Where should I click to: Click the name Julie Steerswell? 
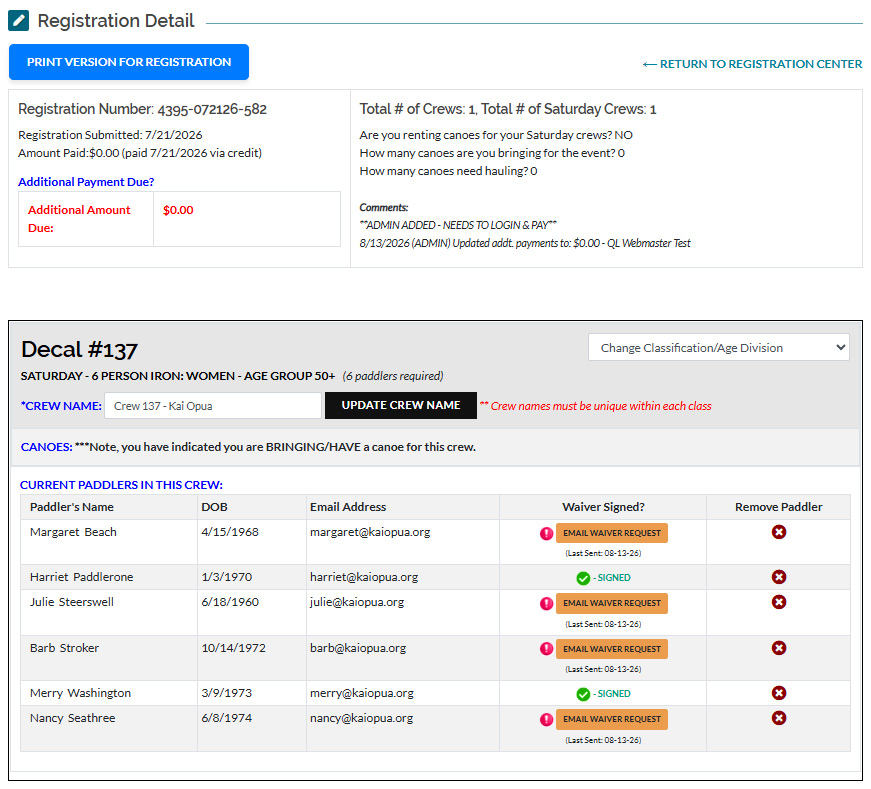(x=72, y=602)
